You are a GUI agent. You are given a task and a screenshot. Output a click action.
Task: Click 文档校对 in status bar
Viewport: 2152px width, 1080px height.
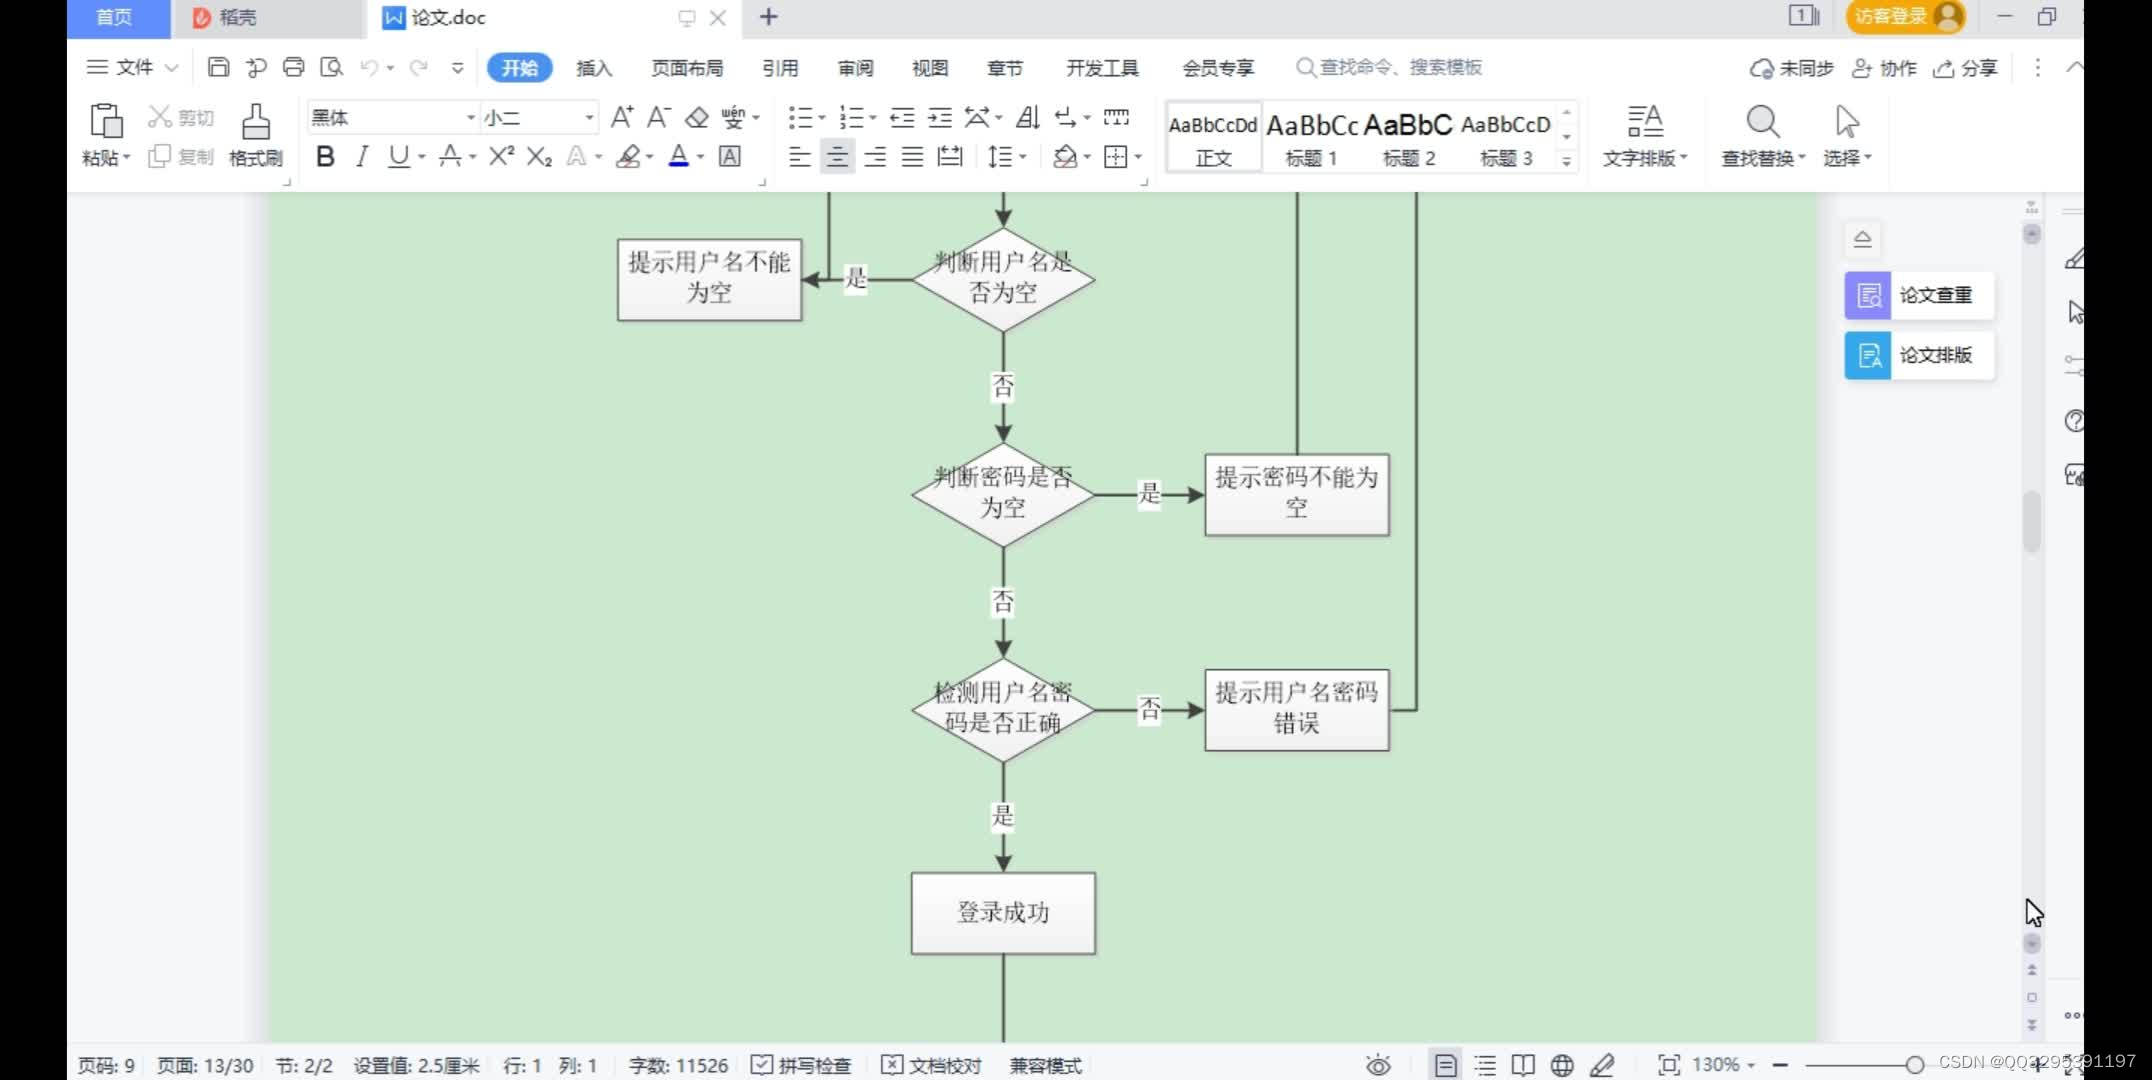932,1065
